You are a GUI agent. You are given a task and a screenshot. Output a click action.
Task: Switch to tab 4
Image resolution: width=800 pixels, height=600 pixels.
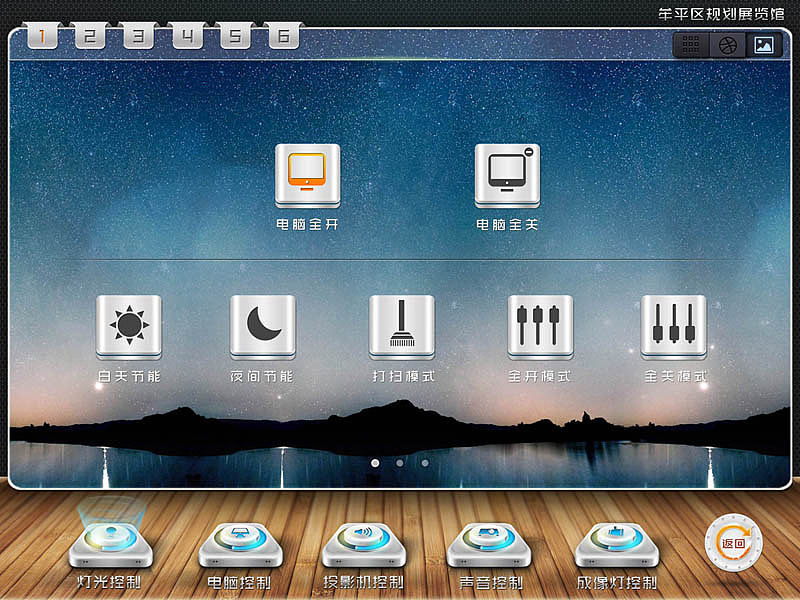point(187,36)
